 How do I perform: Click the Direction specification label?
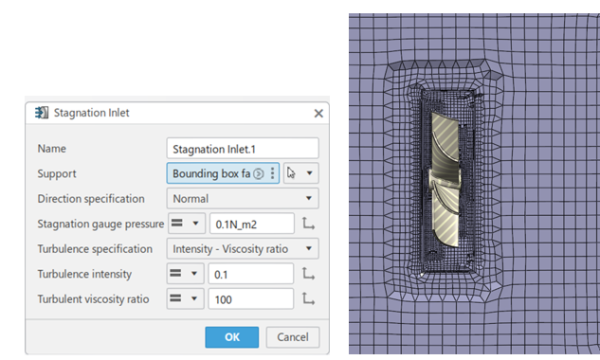[x=91, y=199]
